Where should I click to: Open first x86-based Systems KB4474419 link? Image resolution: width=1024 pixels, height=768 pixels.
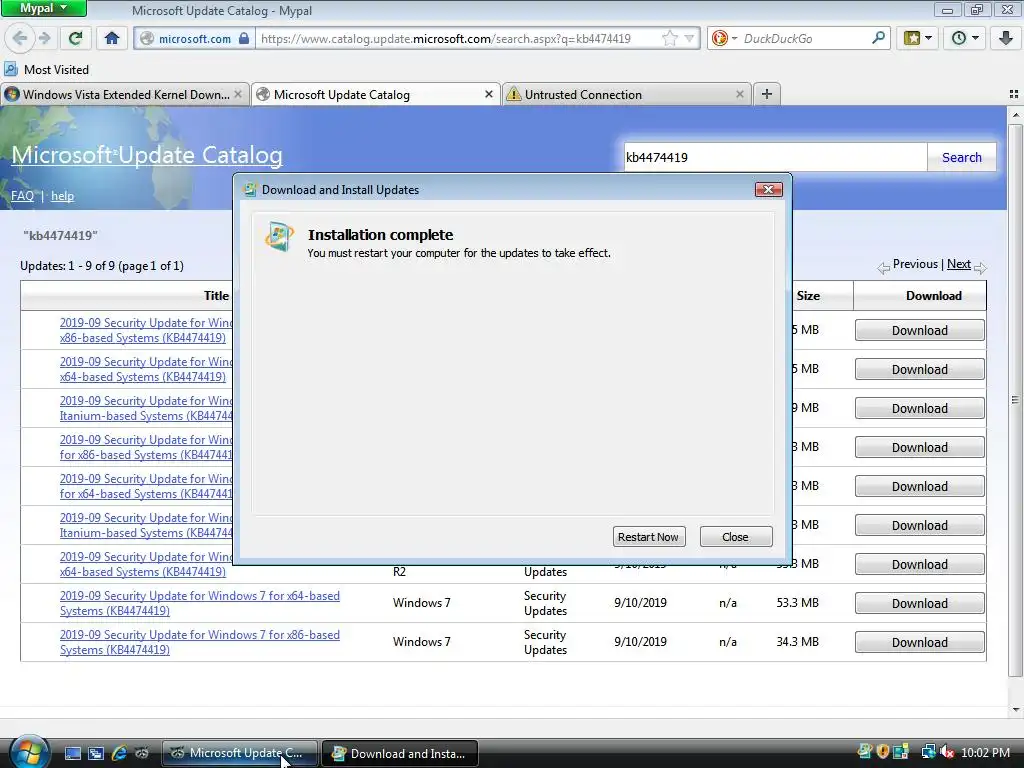click(146, 330)
